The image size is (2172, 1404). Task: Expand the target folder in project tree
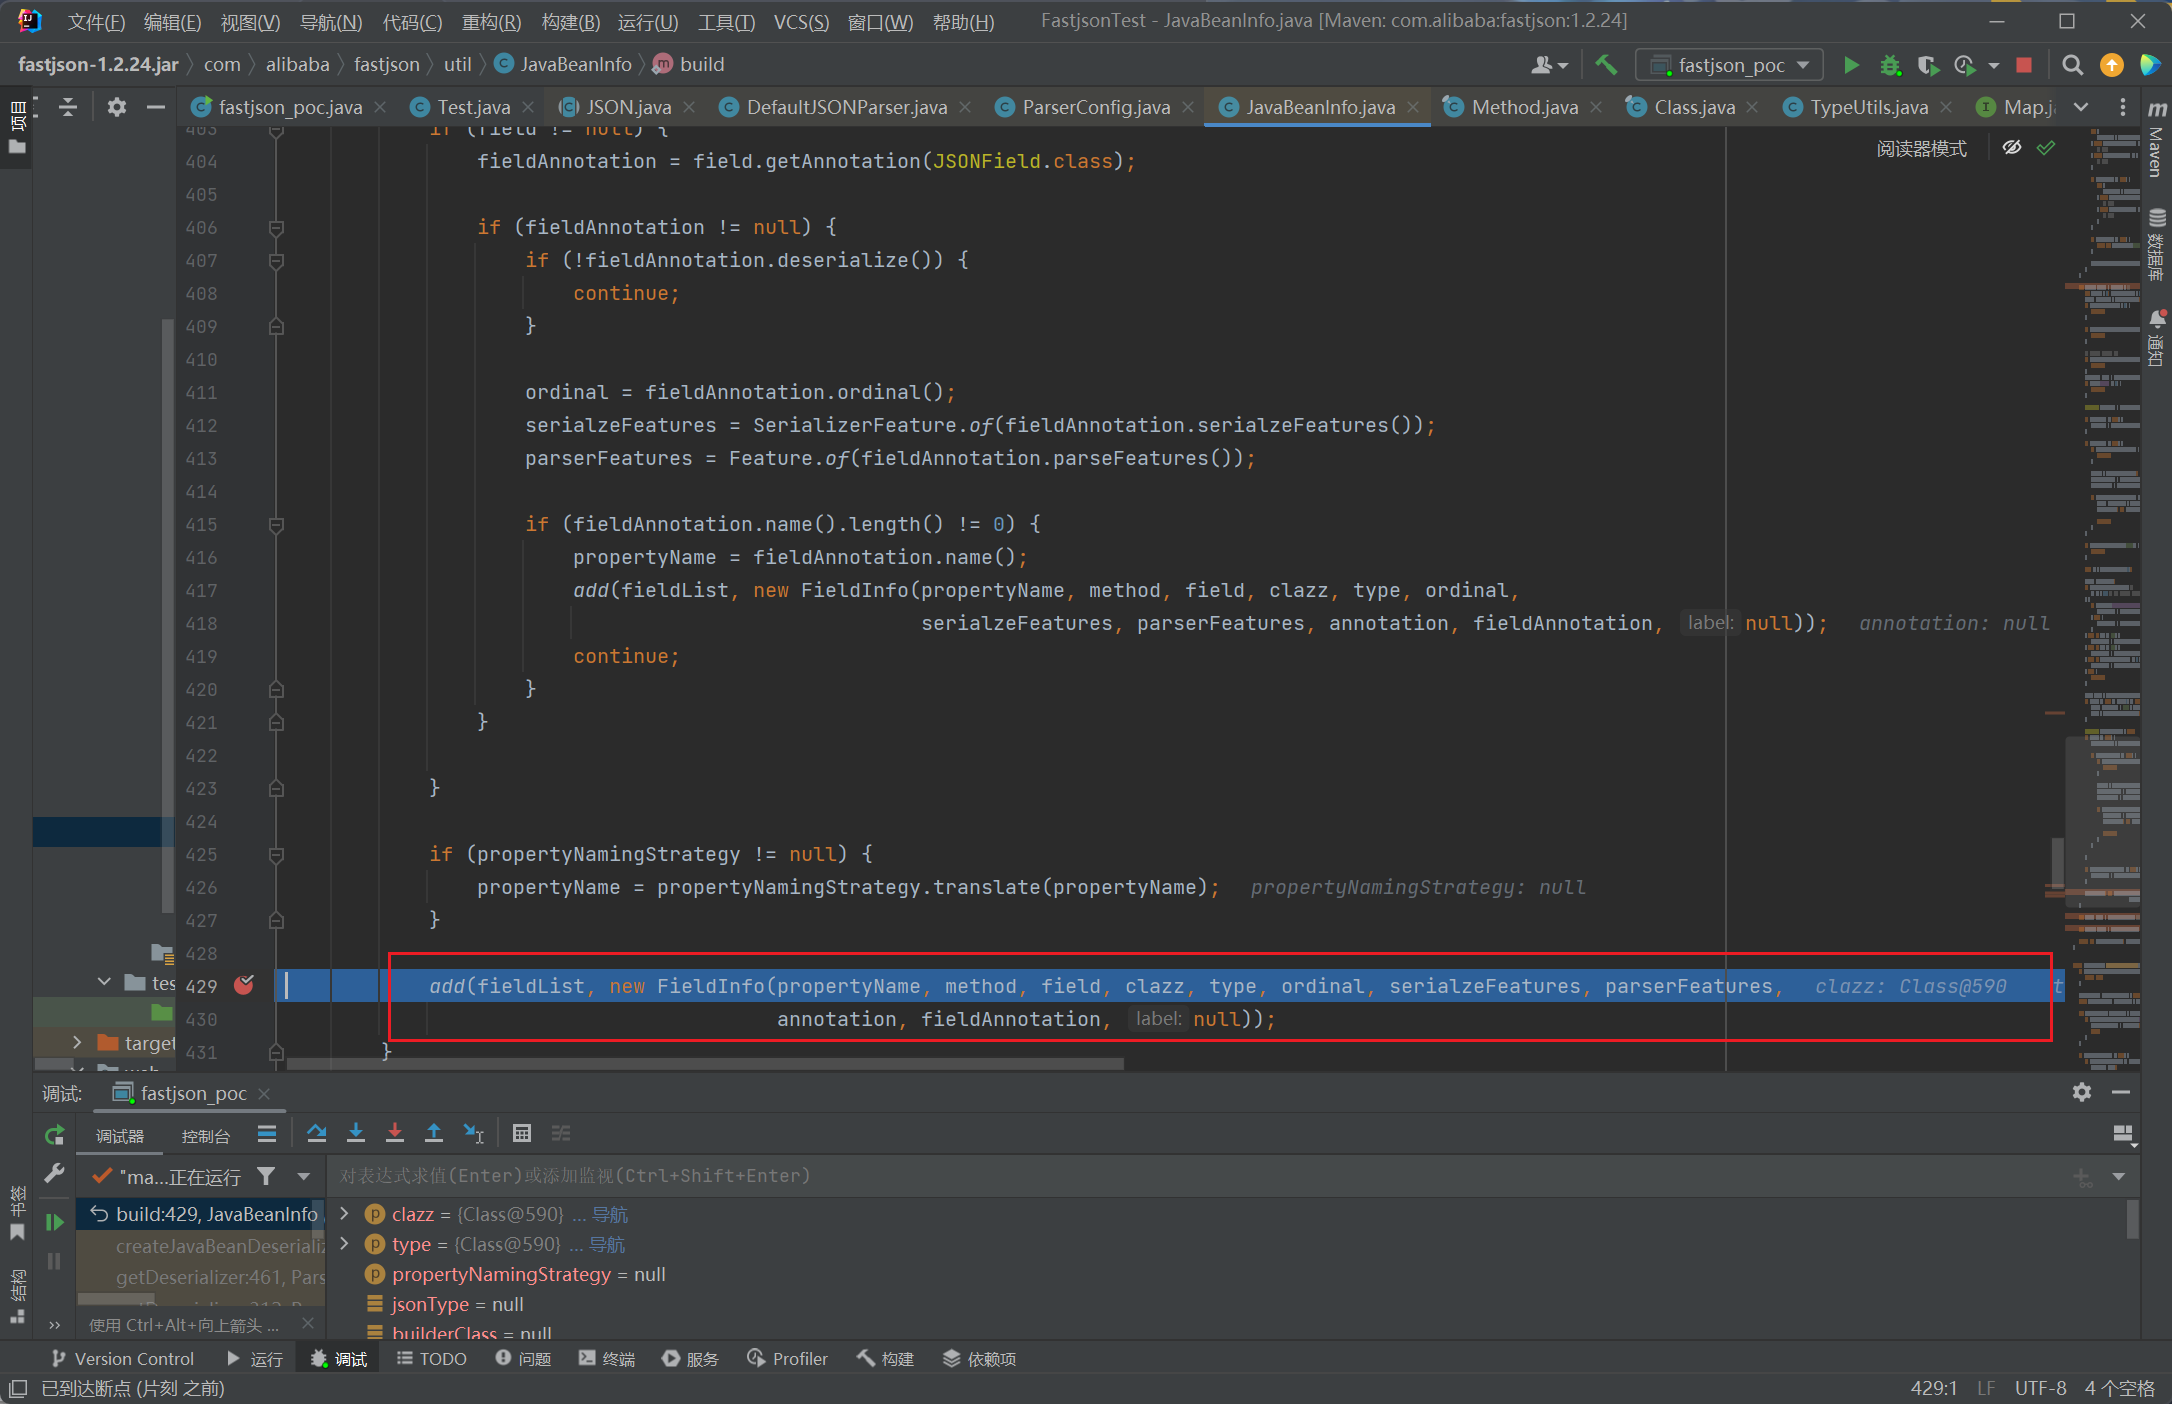tap(77, 1042)
